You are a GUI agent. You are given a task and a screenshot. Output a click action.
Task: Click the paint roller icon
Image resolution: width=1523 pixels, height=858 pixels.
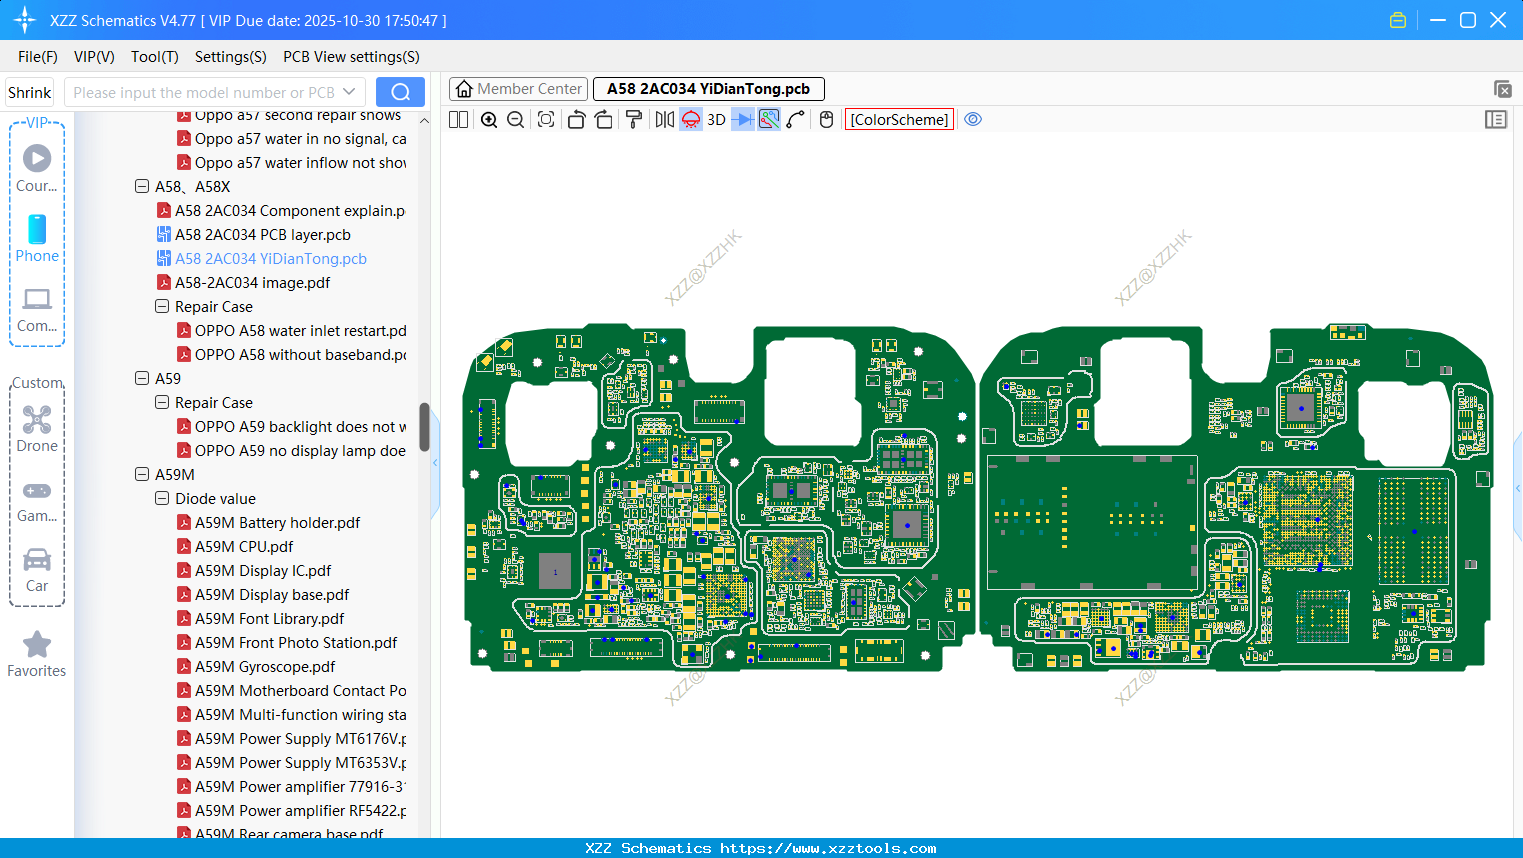[x=634, y=120]
